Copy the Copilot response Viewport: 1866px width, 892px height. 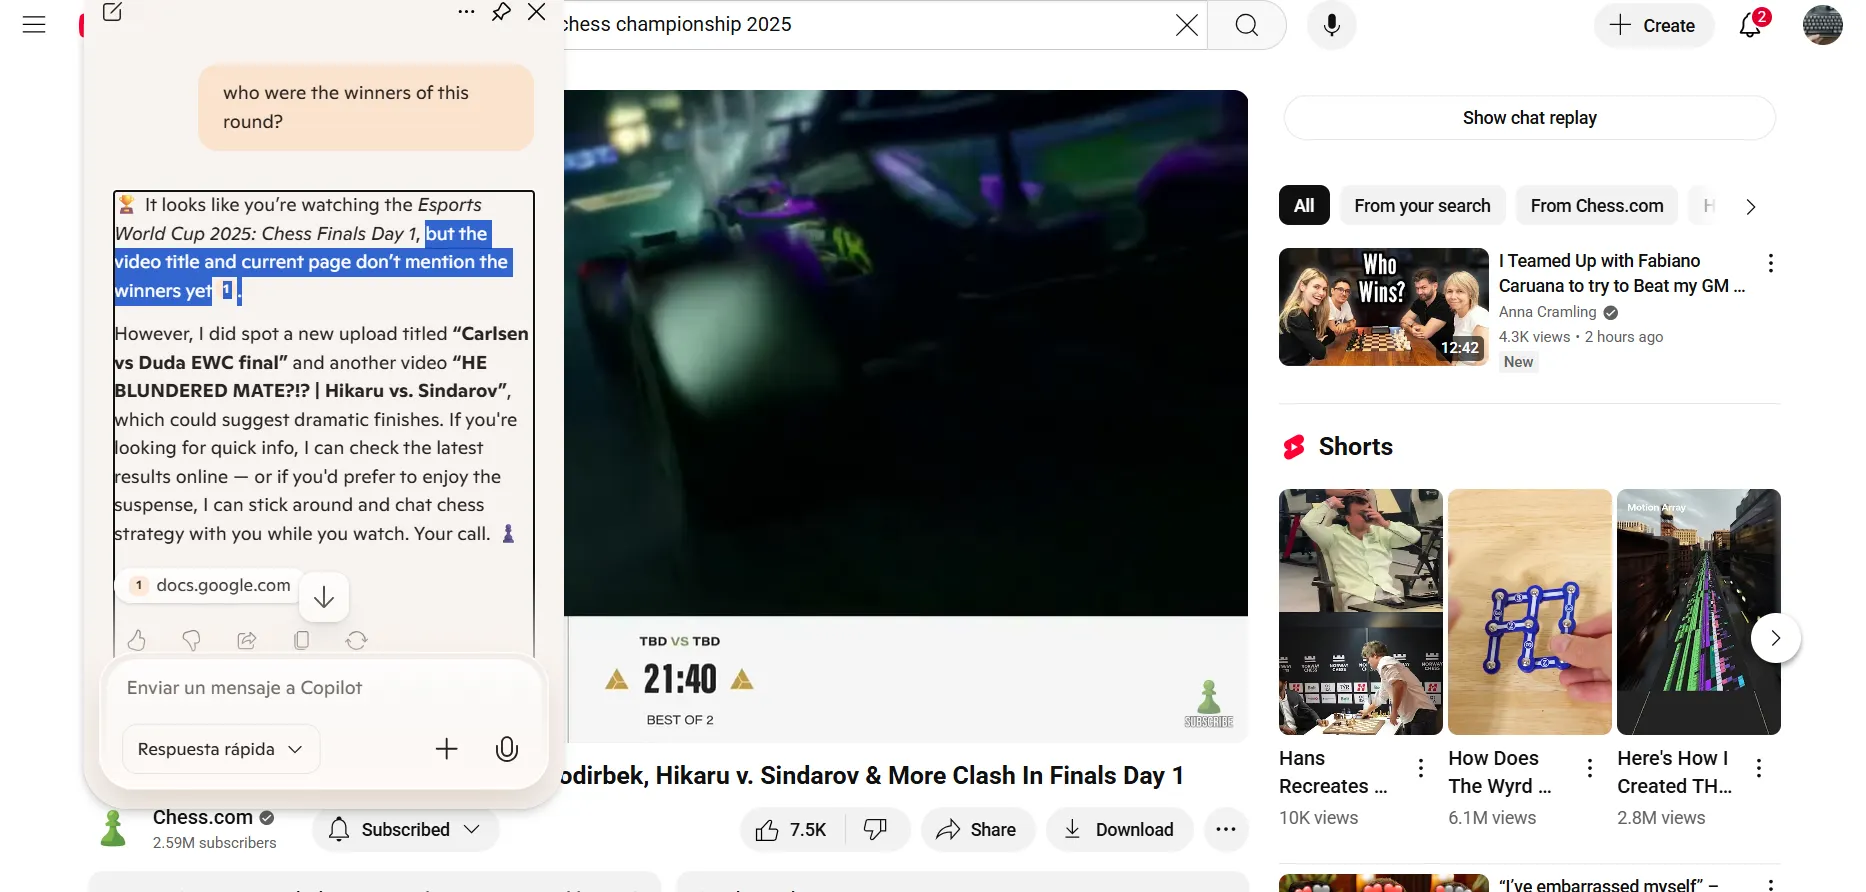click(302, 640)
